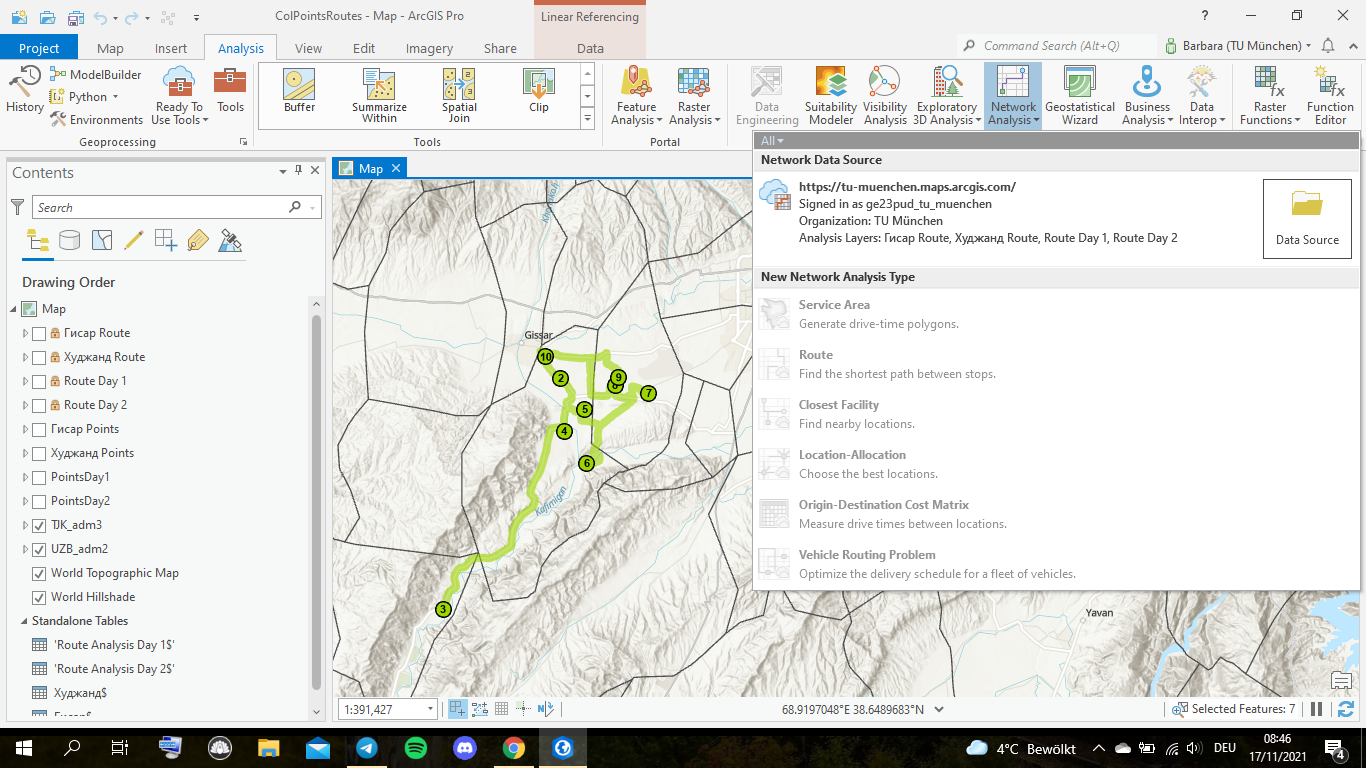
Task: Focus the Command Search box
Action: point(1057,46)
